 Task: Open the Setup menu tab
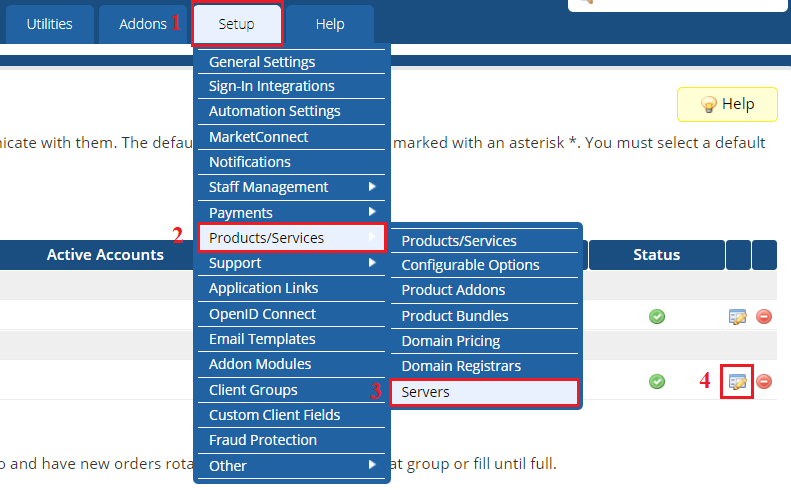[237, 24]
